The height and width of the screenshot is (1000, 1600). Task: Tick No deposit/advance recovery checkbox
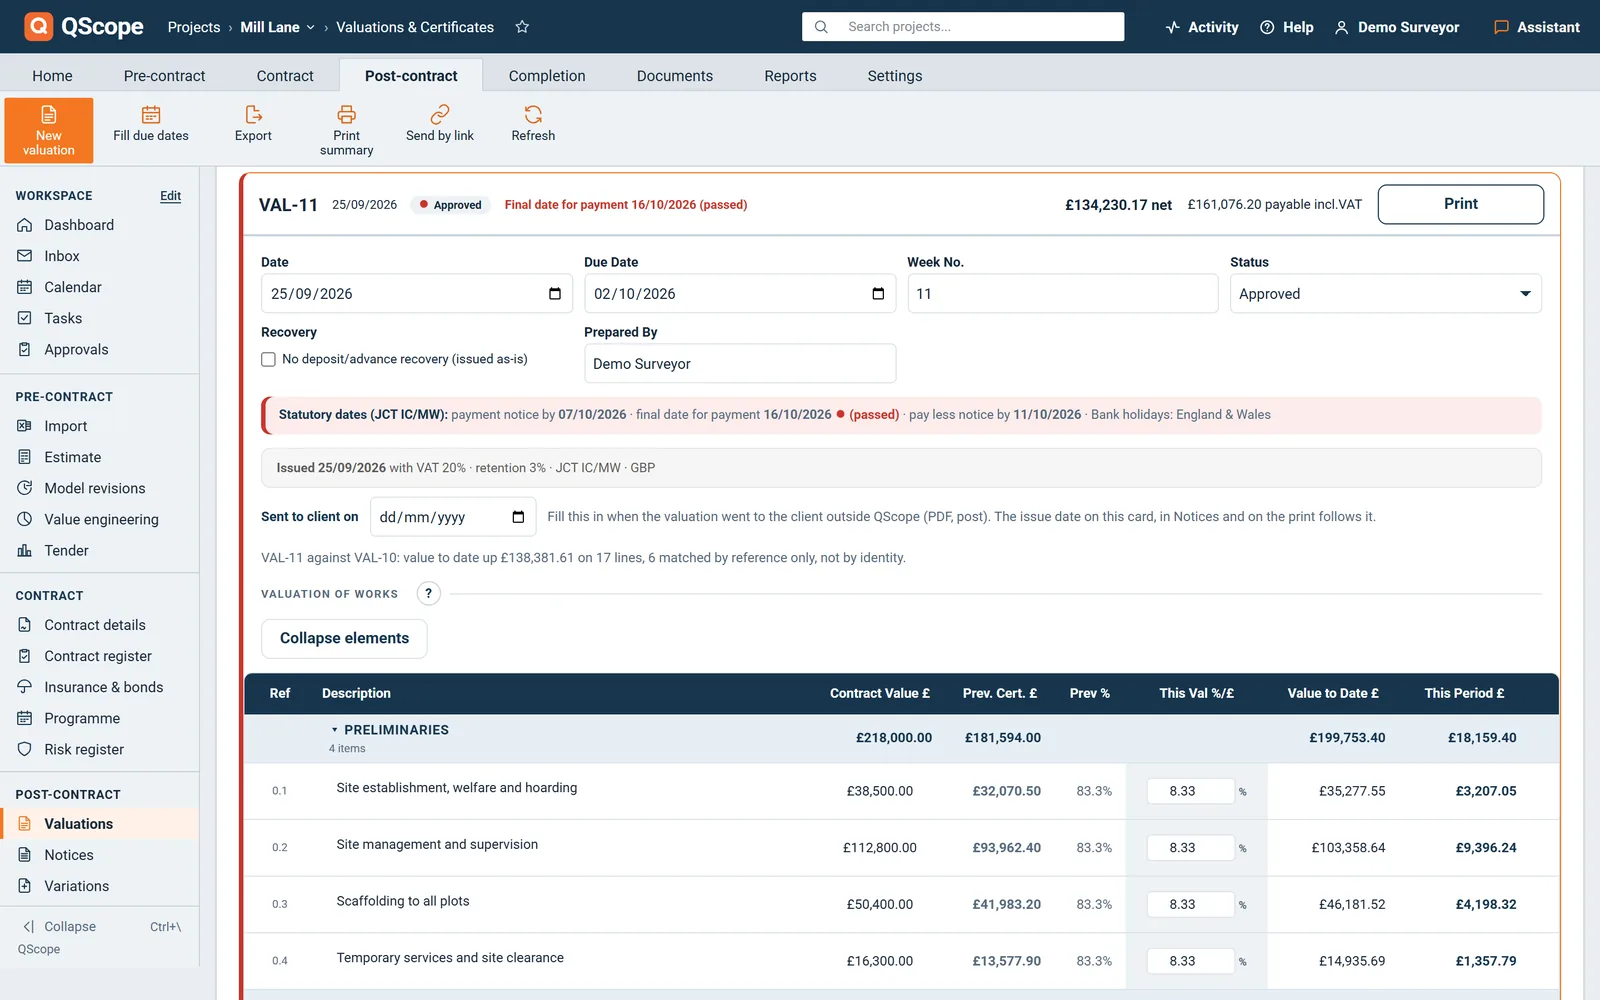click(268, 359)
